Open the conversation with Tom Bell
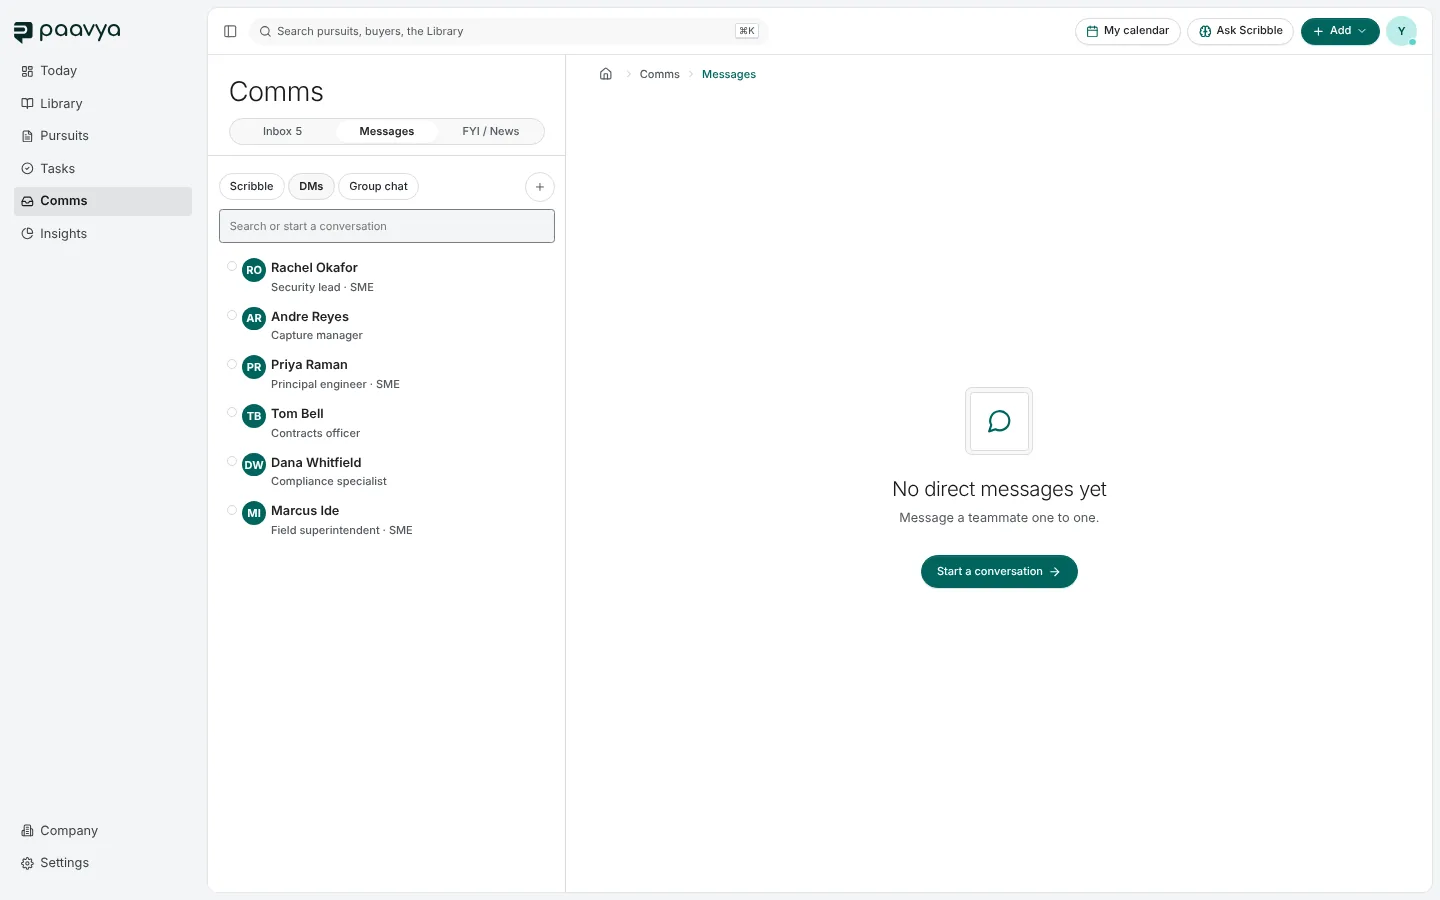The image size is (1440, 900). point(387,423)
